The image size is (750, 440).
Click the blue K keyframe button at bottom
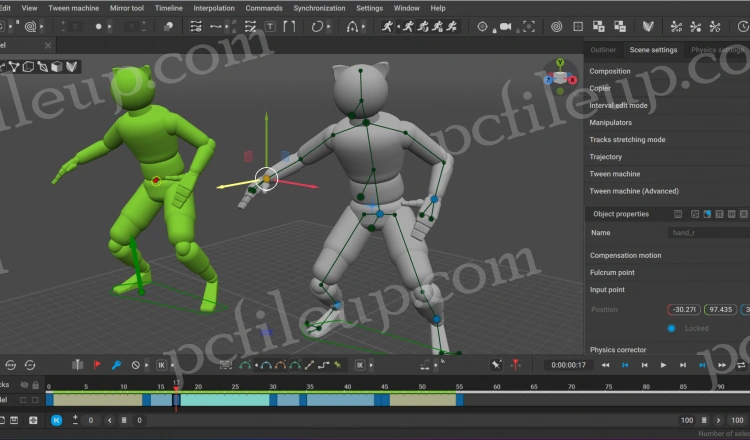56,420
